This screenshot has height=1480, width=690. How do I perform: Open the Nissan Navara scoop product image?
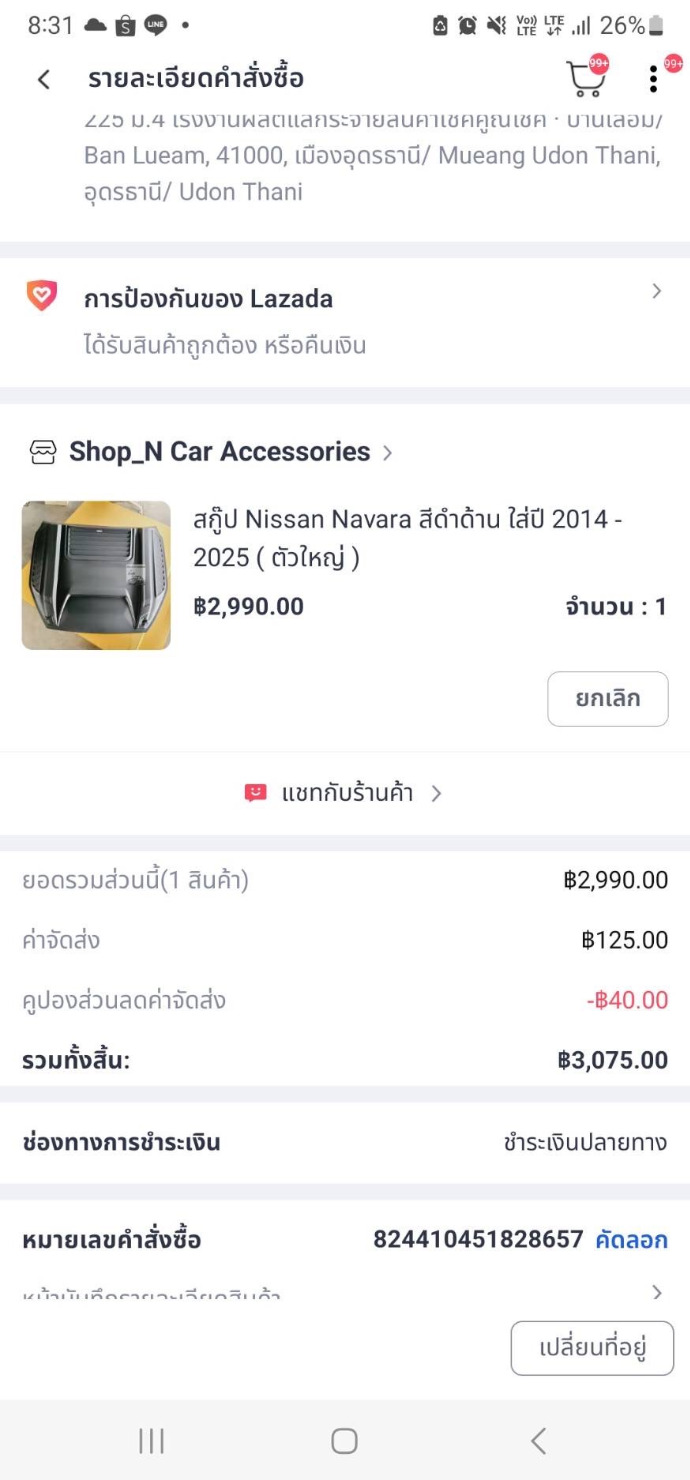pos(96,575)
